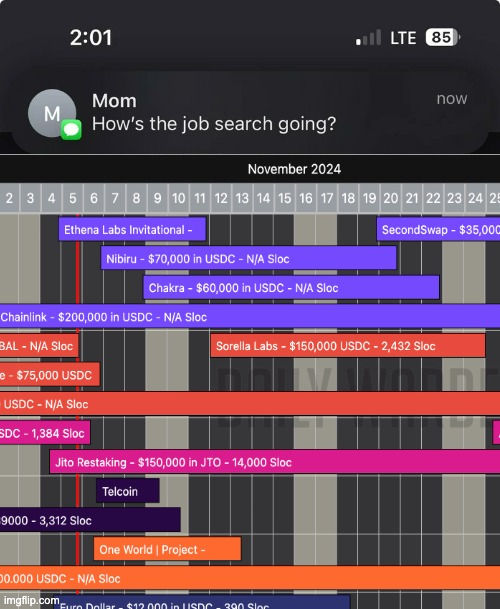Select day 18 in the date header
This screenshot has height=609, width=500.
pos(348,198)
